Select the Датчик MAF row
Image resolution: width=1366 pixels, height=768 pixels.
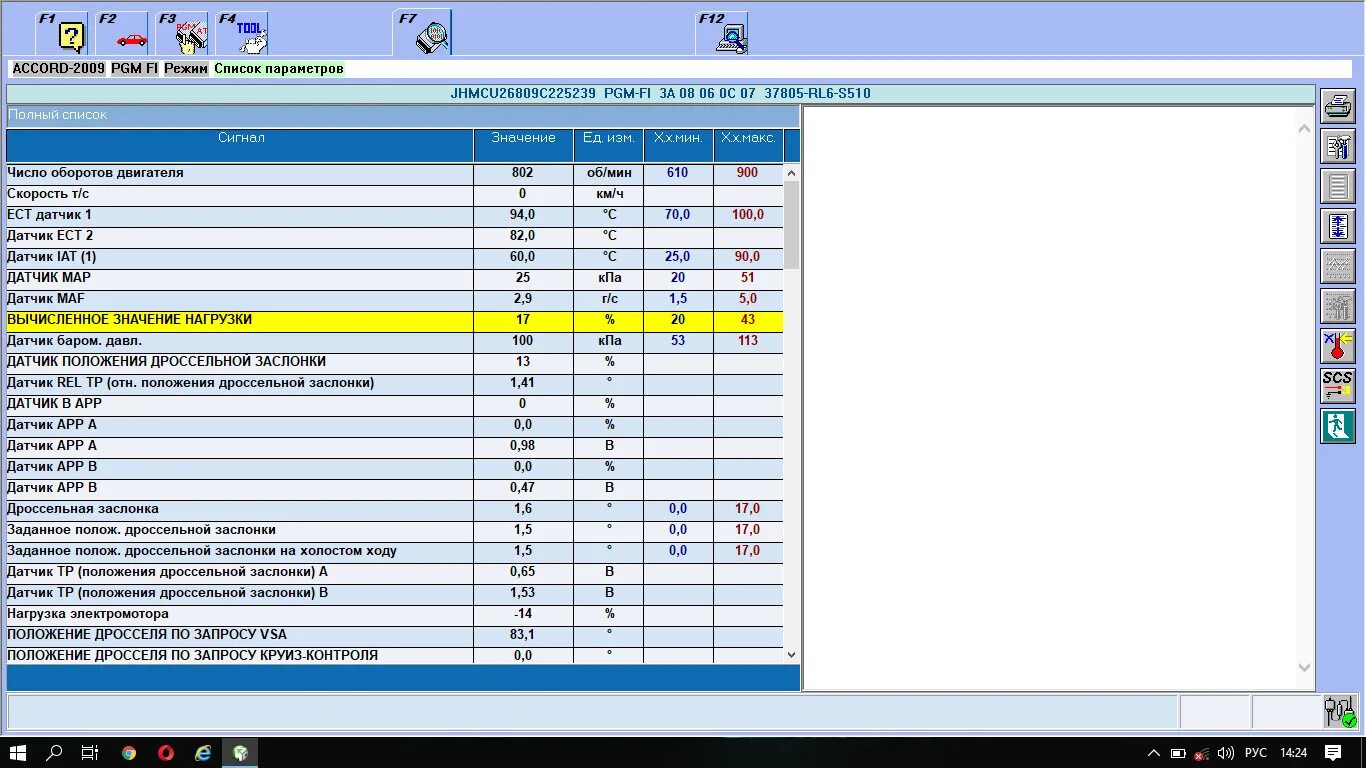[395, 299]
